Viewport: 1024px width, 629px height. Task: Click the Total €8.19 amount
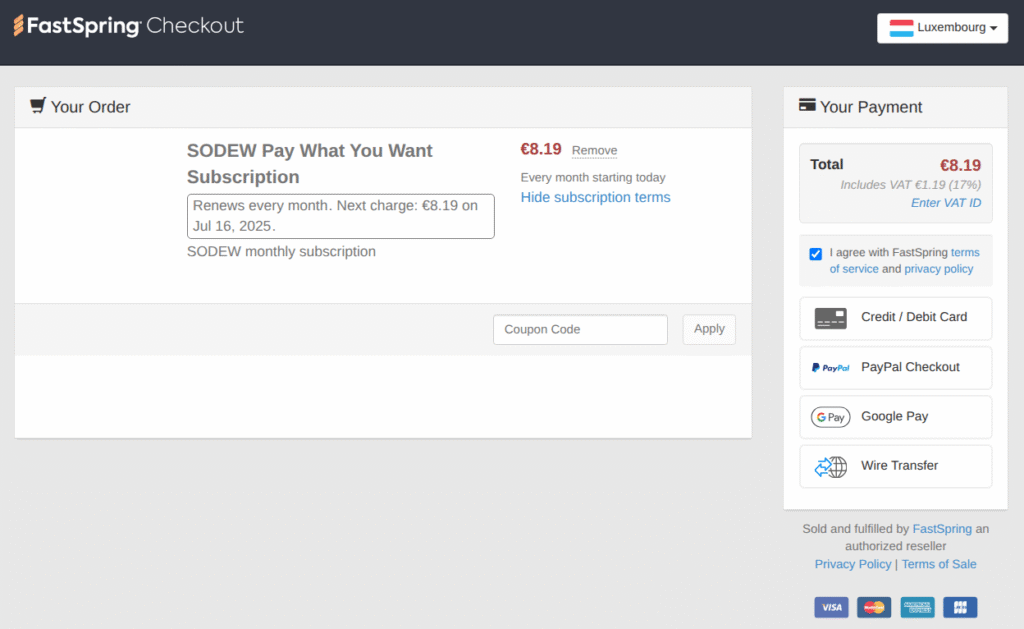[960, 165]
